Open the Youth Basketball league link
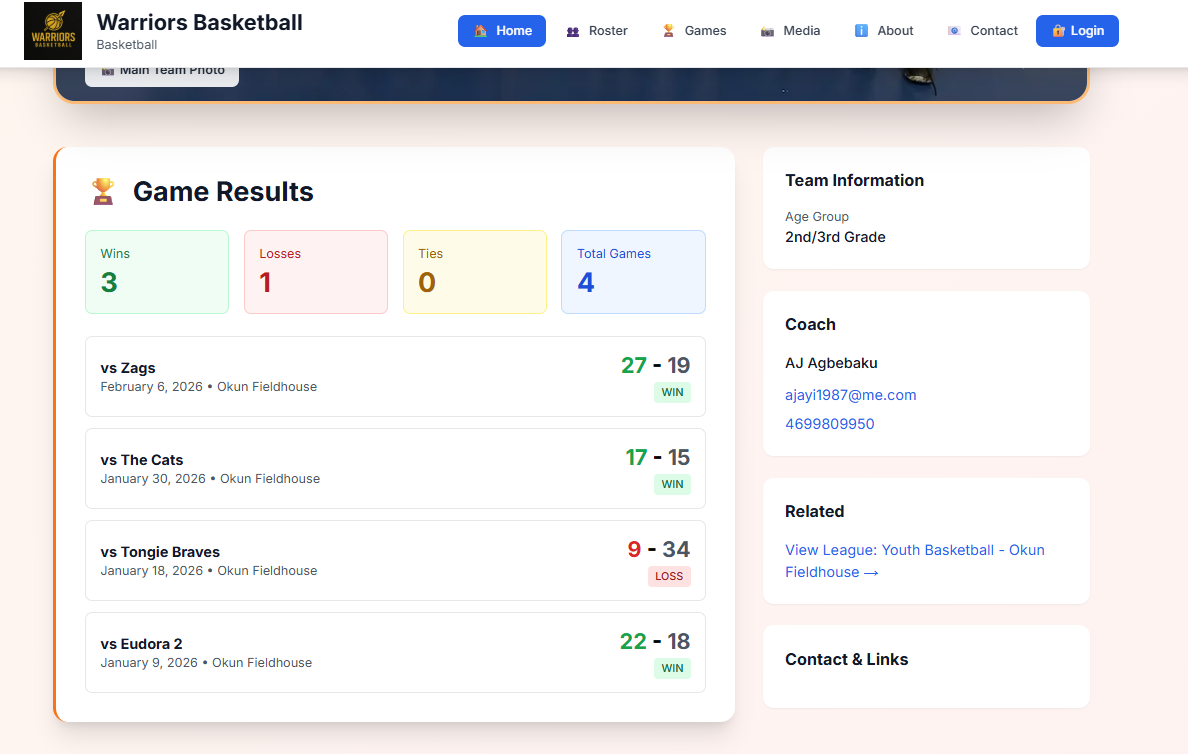Screen dimensions: 1188x754 [914, 549]
